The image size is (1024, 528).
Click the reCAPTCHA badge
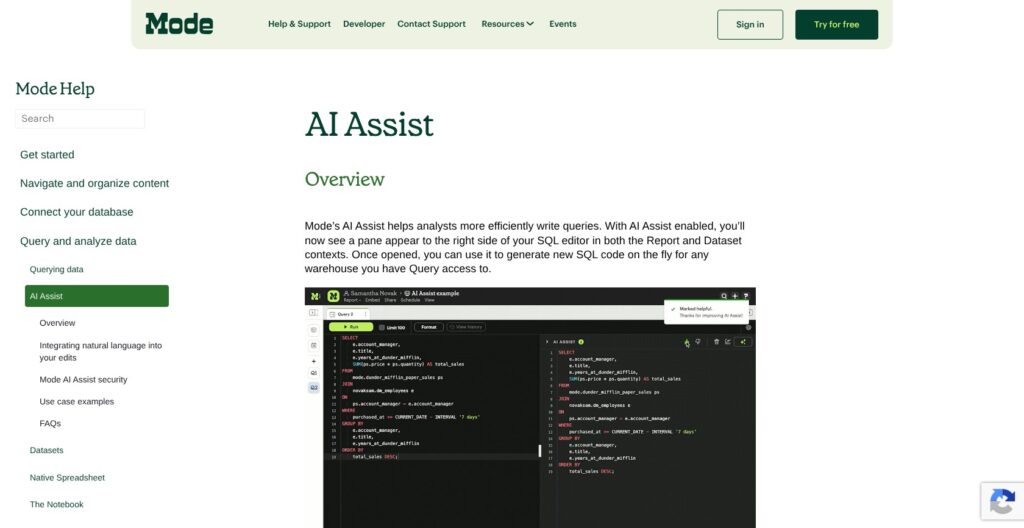[x=1002, y=502]
